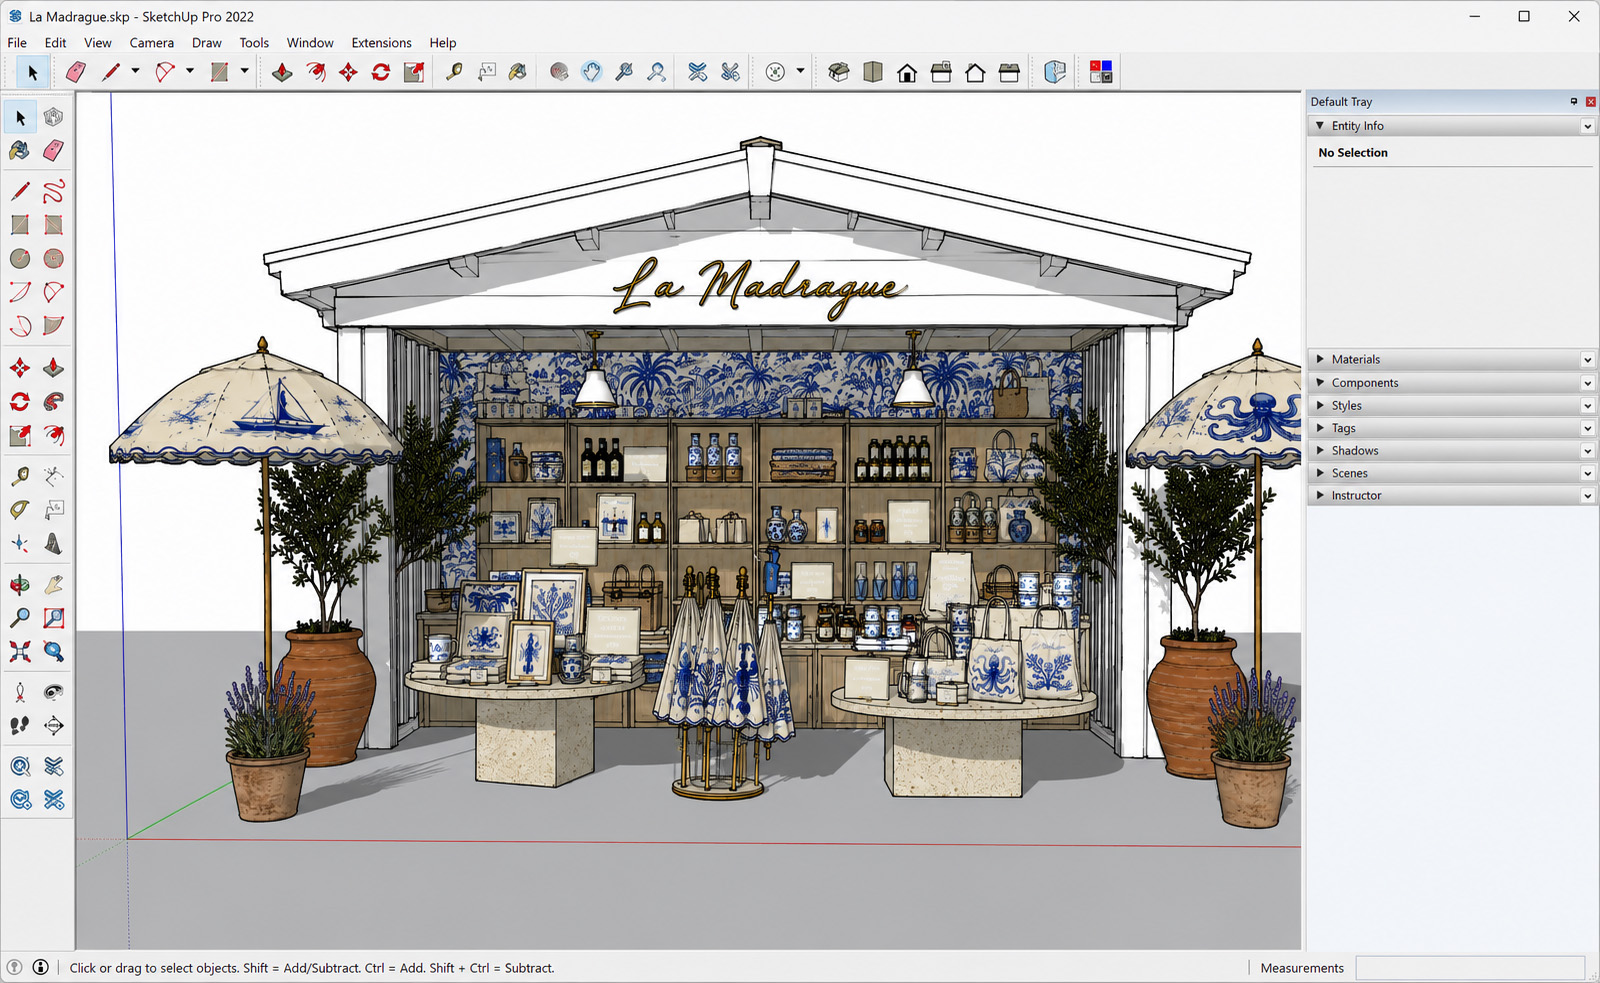1600x983 pixels.
Task: Select the Walk footprints tool
Action: pos(20,726)
